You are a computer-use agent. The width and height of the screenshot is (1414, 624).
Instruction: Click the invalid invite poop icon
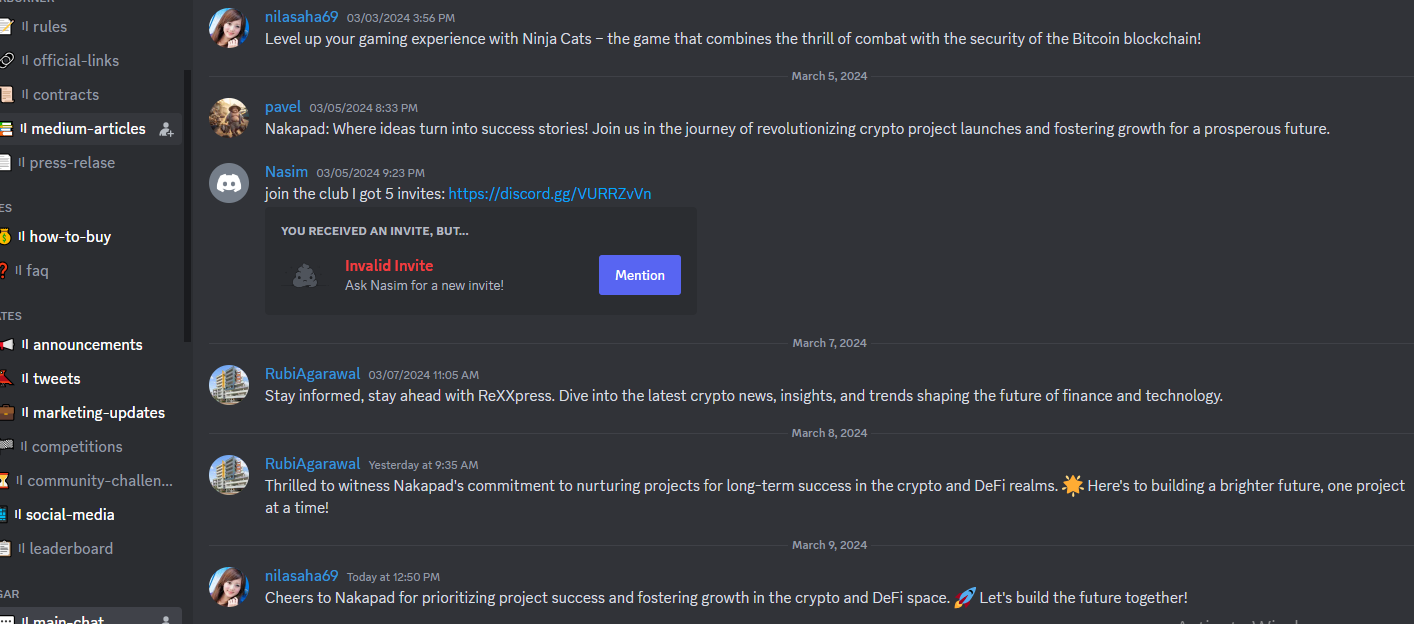click(x=305, y=275)
